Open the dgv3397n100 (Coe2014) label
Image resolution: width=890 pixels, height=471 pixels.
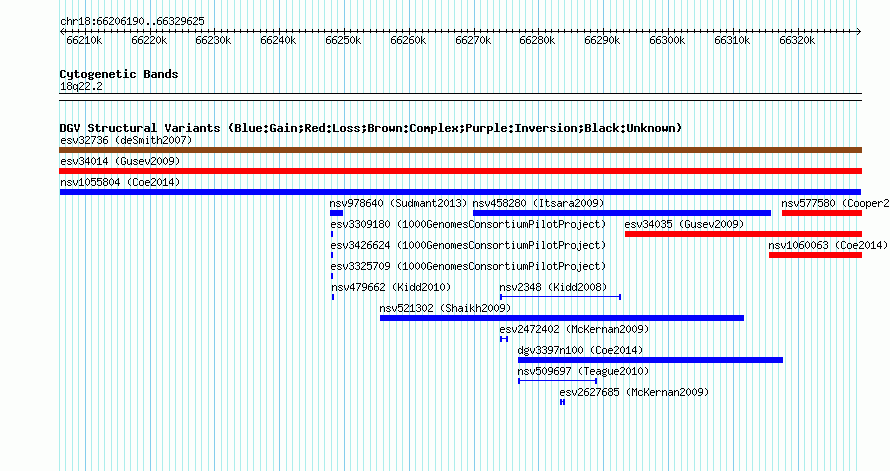click(x=581, y=350)
